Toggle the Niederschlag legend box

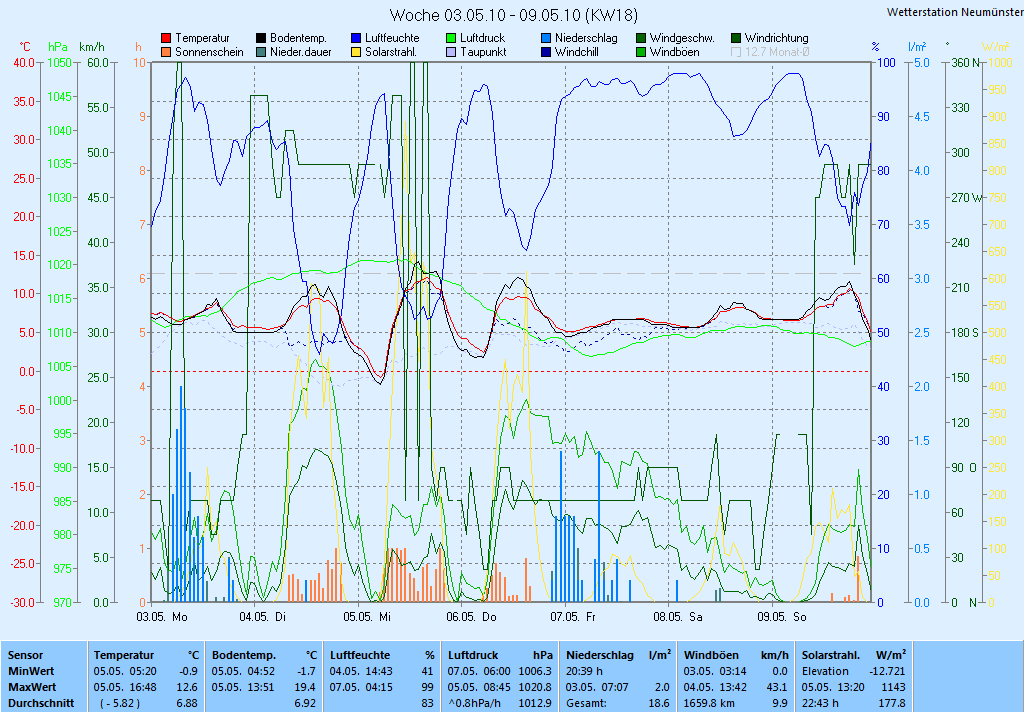point(546,39)
